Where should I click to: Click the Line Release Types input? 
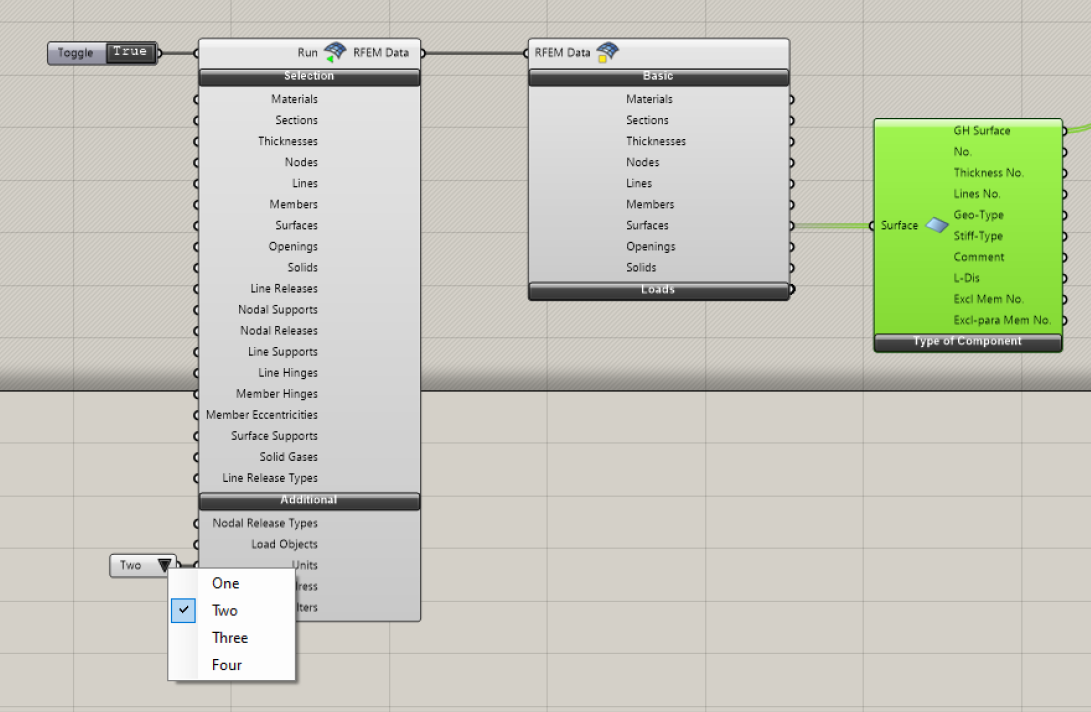pyautogui.click(x=270, y=478)
